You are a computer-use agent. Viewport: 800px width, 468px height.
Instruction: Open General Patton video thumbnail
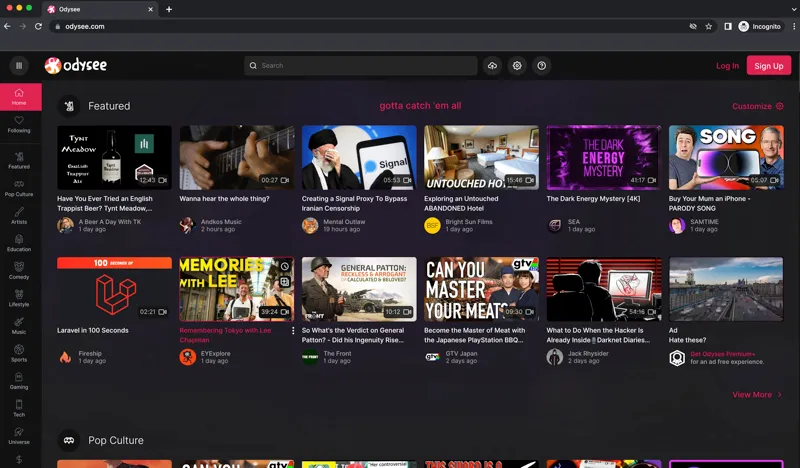tap(359, 289)
